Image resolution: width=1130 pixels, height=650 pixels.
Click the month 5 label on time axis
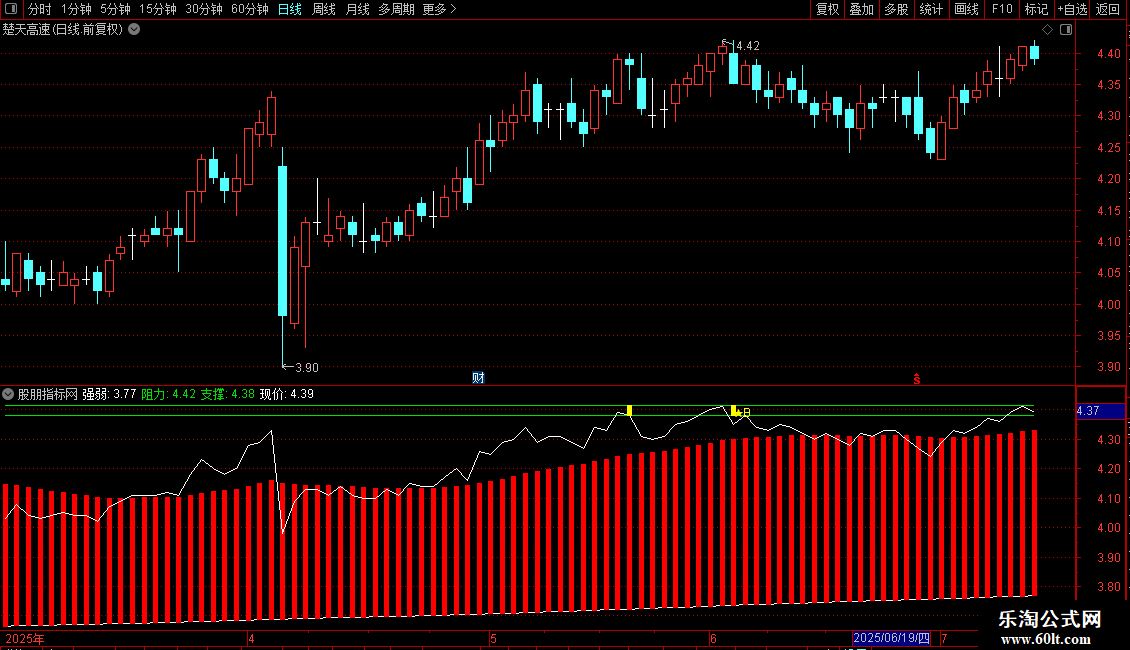tap(493, 638)
